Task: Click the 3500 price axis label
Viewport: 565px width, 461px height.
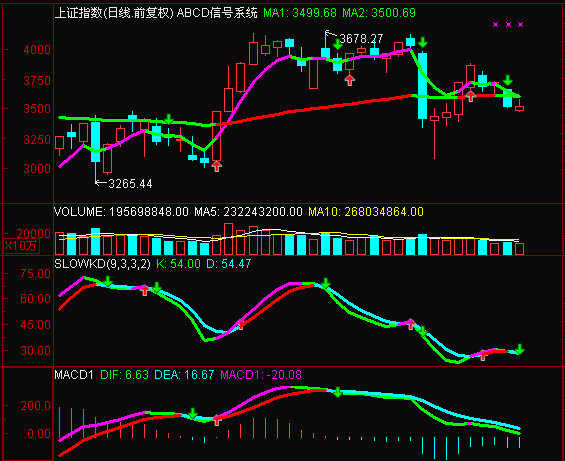Action: point(37,108)
